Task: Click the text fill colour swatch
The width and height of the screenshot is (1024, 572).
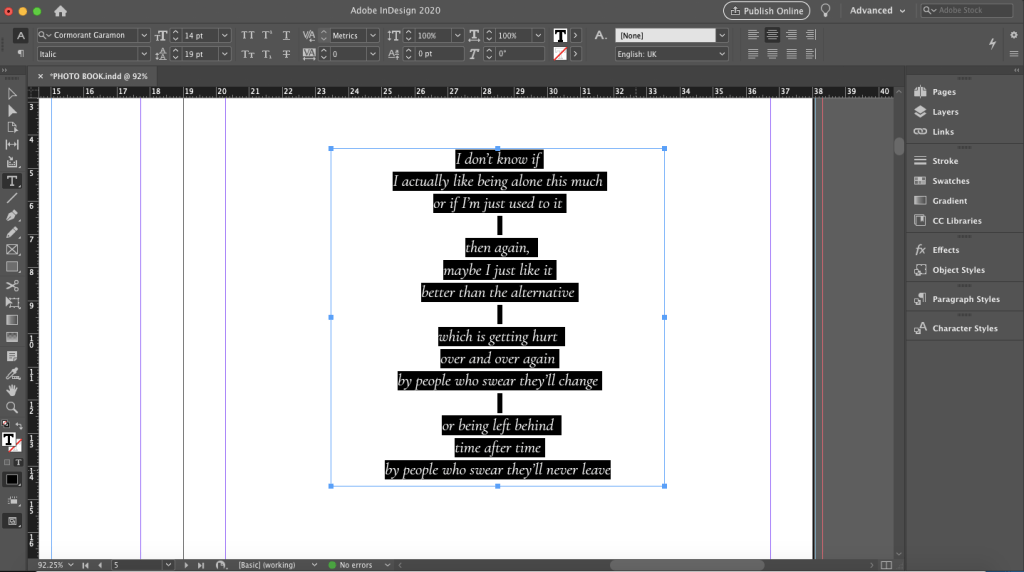Action: [x=560, y=35]
